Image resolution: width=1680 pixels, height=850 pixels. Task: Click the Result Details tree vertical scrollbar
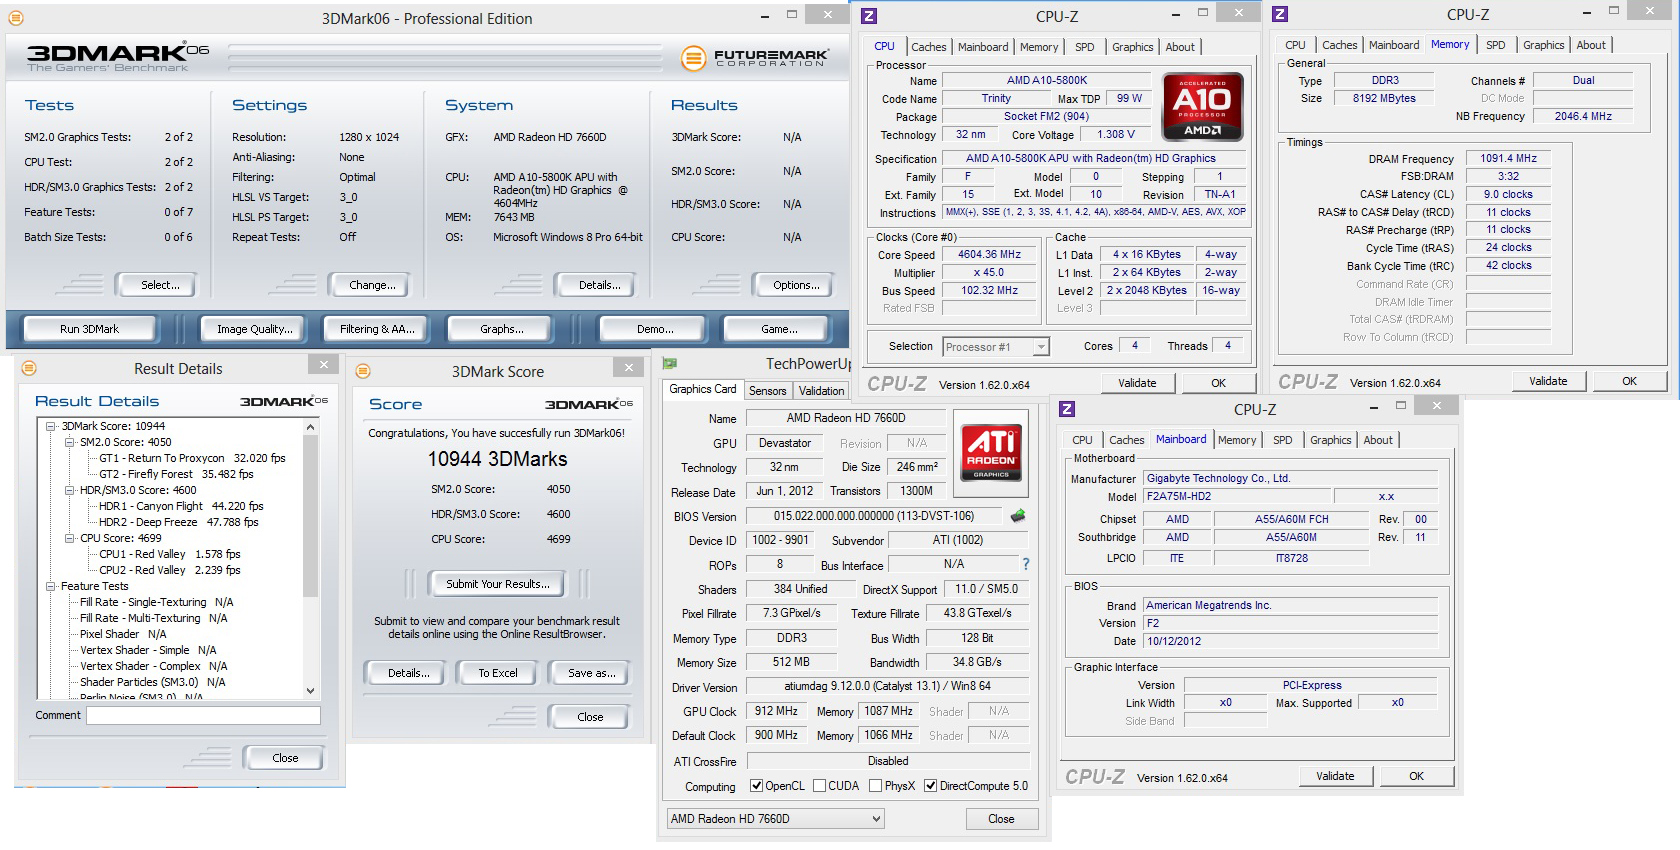pyautogui.click(x=310, y=558)
